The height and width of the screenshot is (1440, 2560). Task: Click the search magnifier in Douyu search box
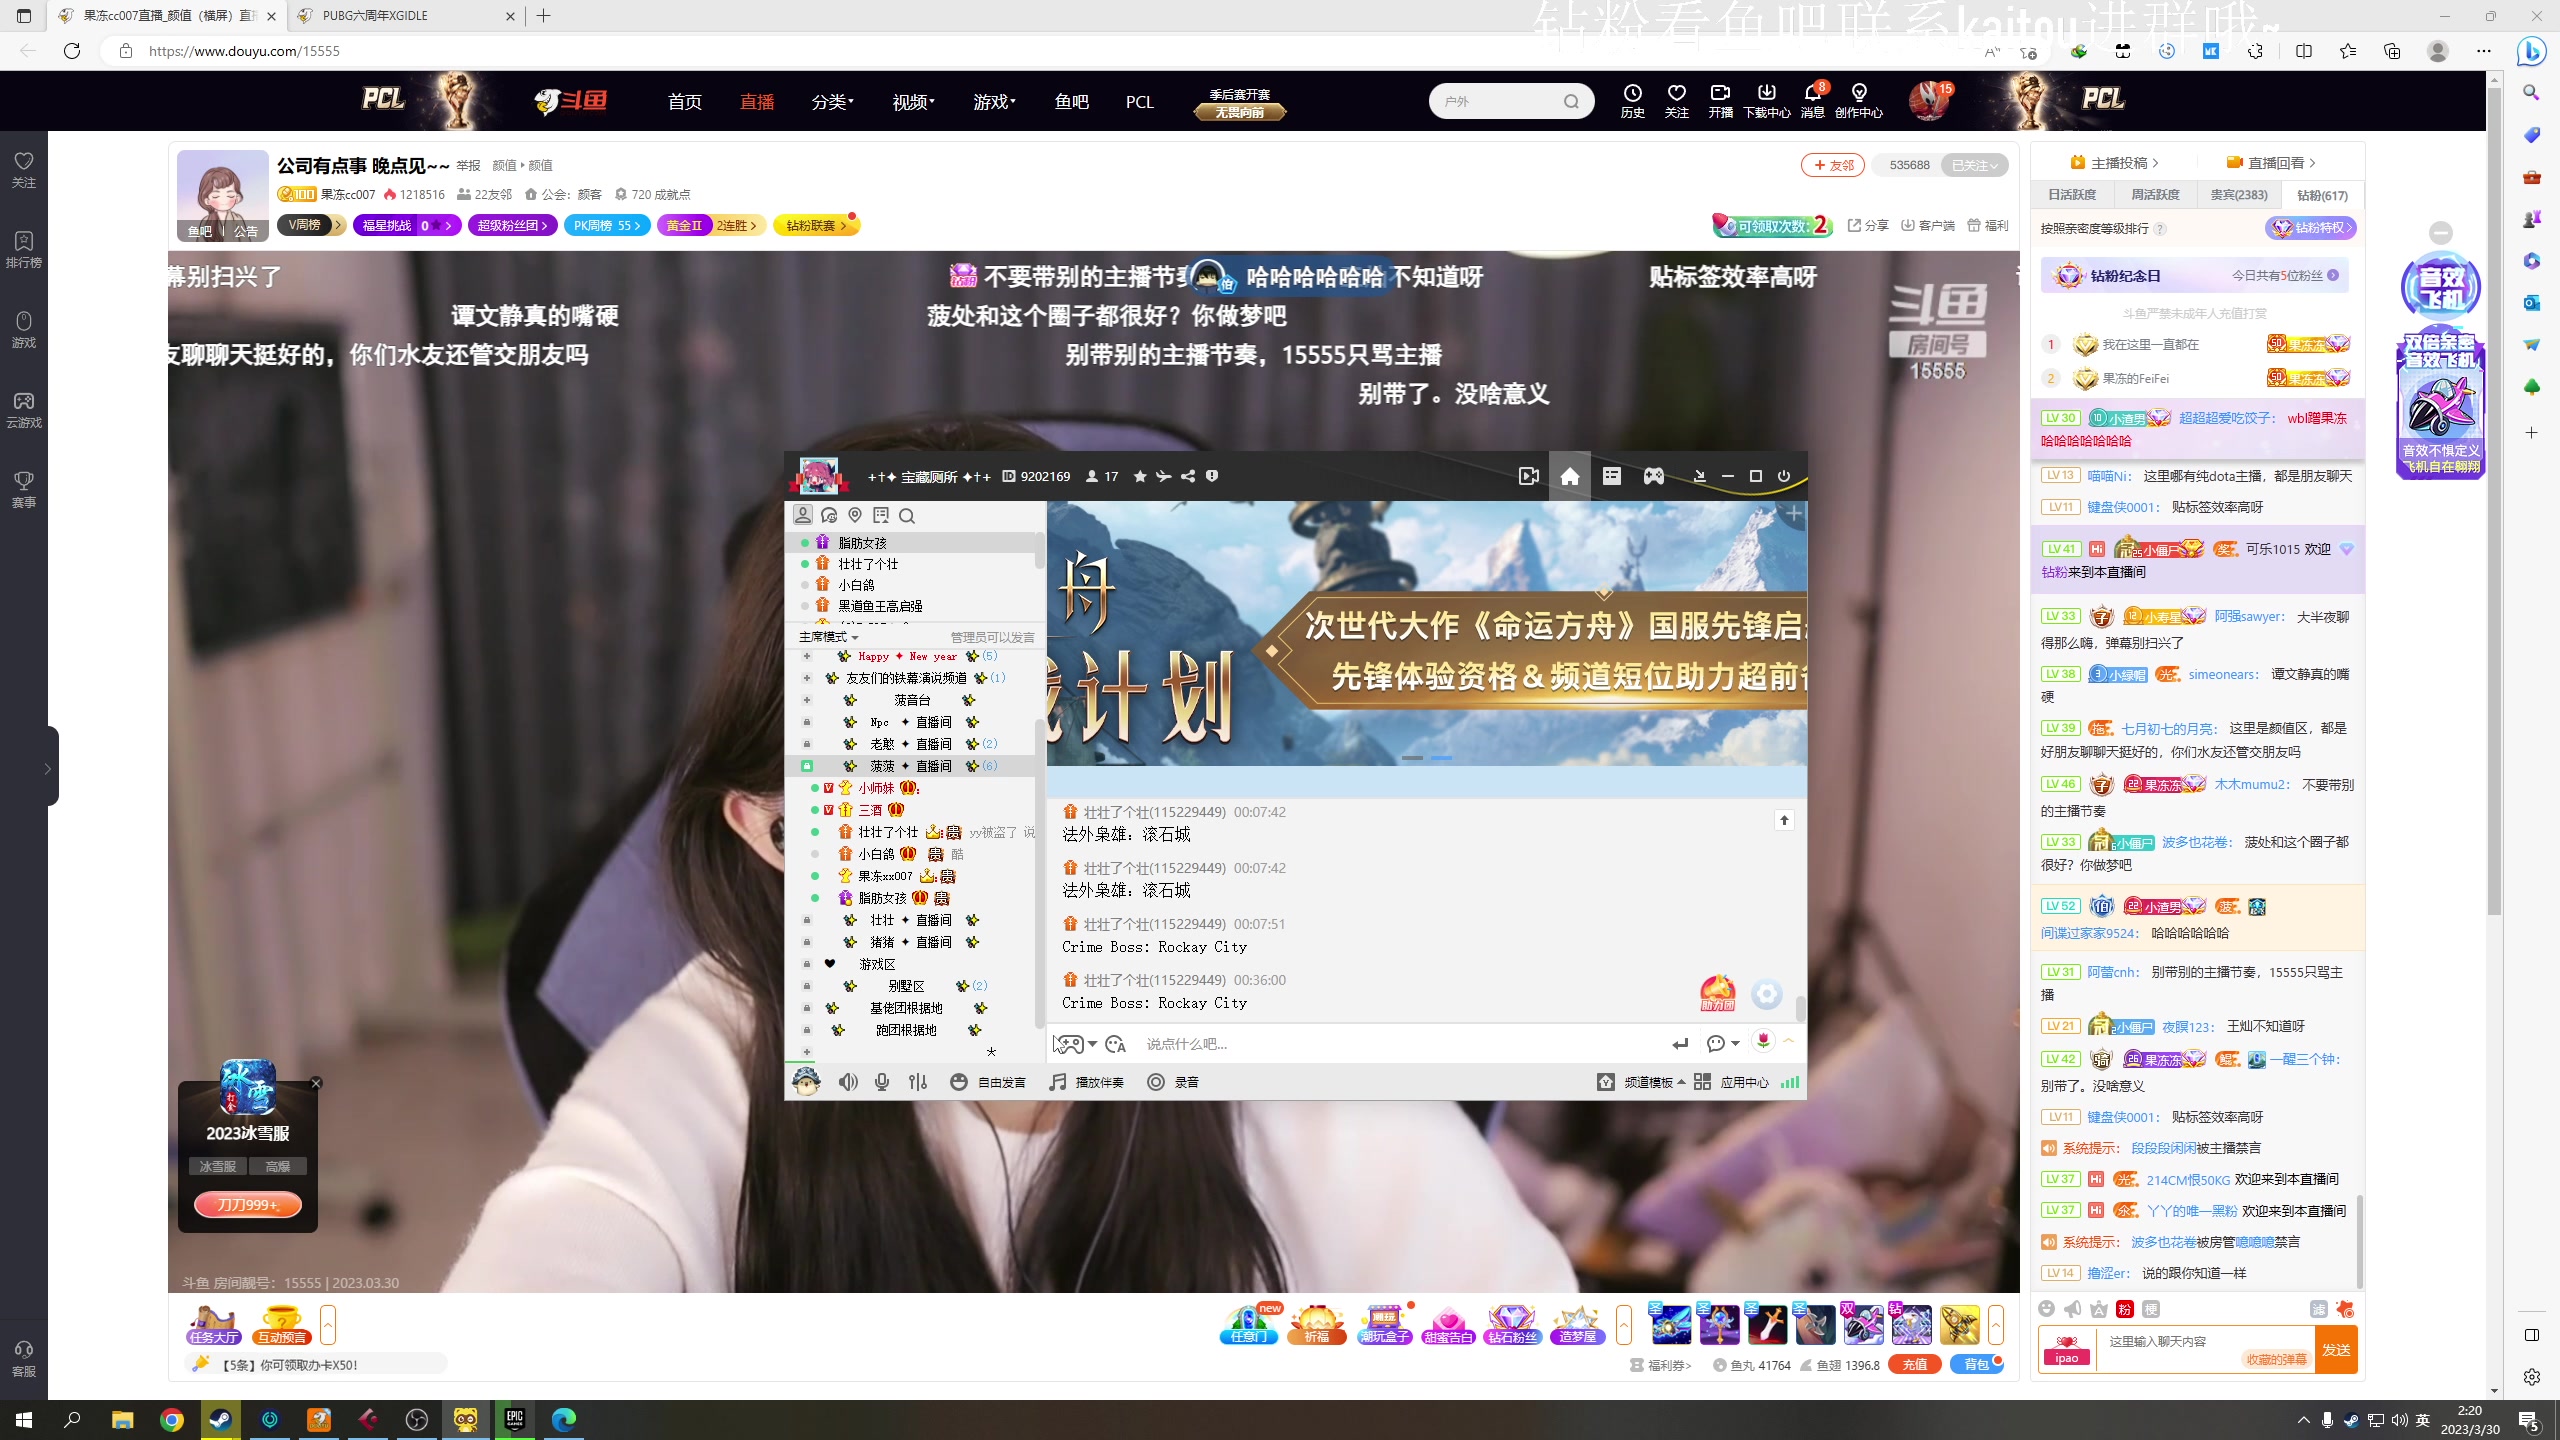point(1571,101)
